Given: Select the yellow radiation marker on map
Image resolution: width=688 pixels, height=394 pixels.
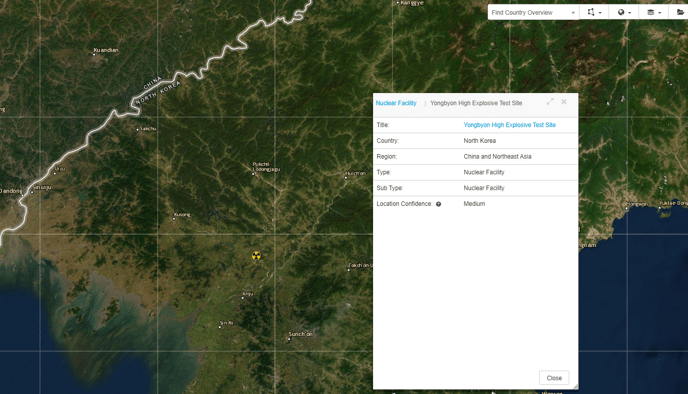Looking at the screenshot, I should (256, 255).
